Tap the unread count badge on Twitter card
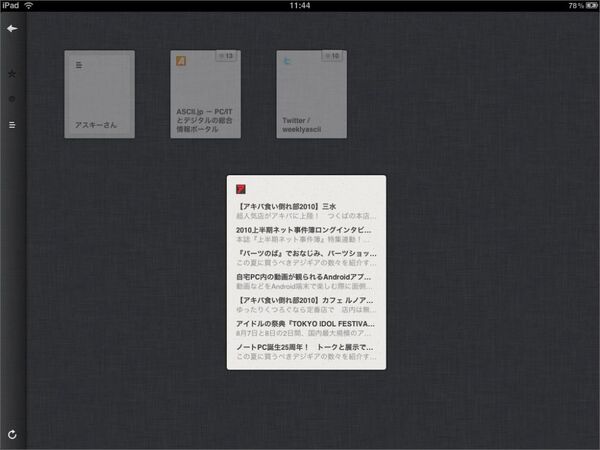Viewport: 600px width, 450px height. click(x=332, y=56)
